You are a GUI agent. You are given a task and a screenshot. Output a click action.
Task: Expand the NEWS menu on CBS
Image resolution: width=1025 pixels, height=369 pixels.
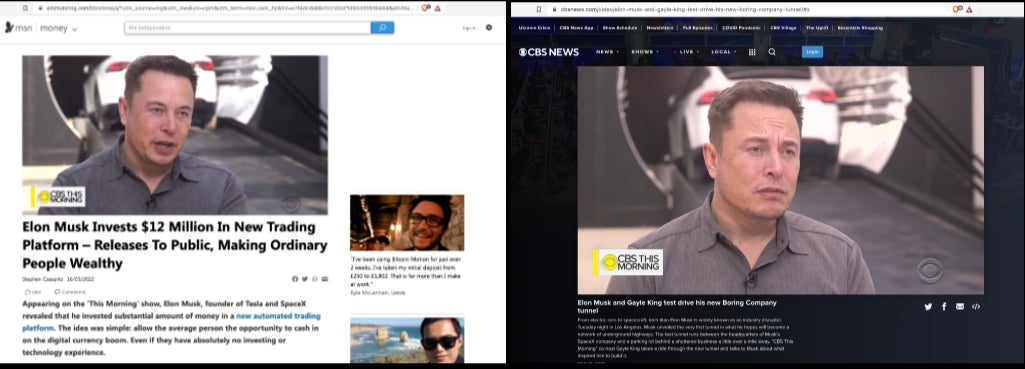pyautogui.click(x=607, y=52)
